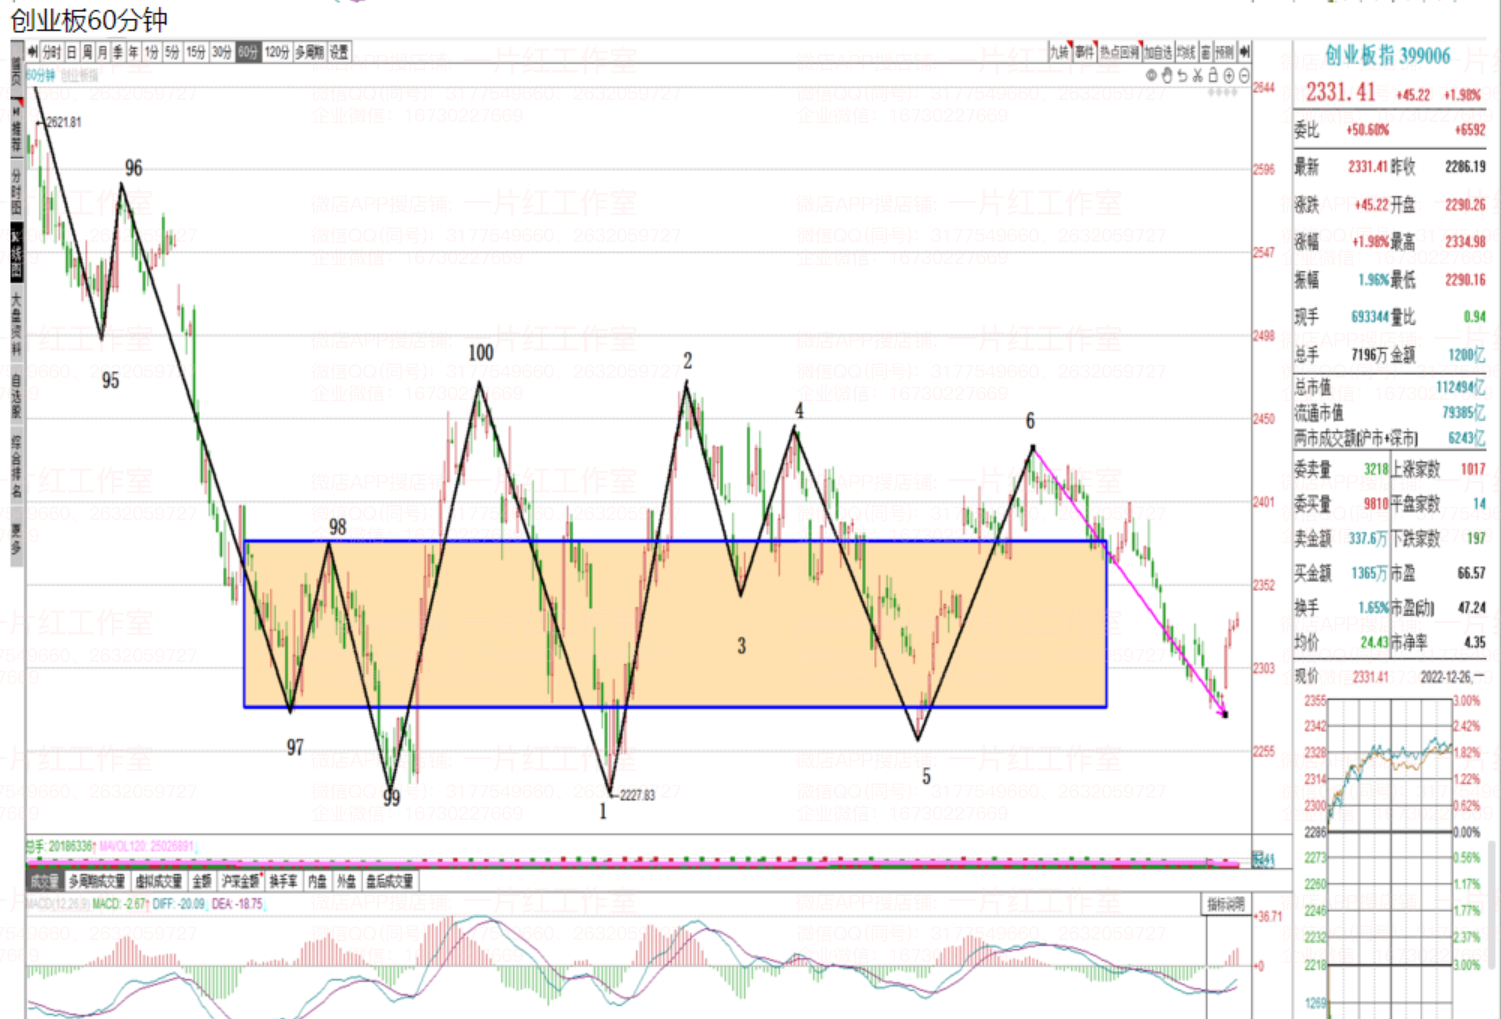Open the 多周期 multi-period view
Image resolution: width=1501 pixels, height=1019 pixels.
point(309,52)
